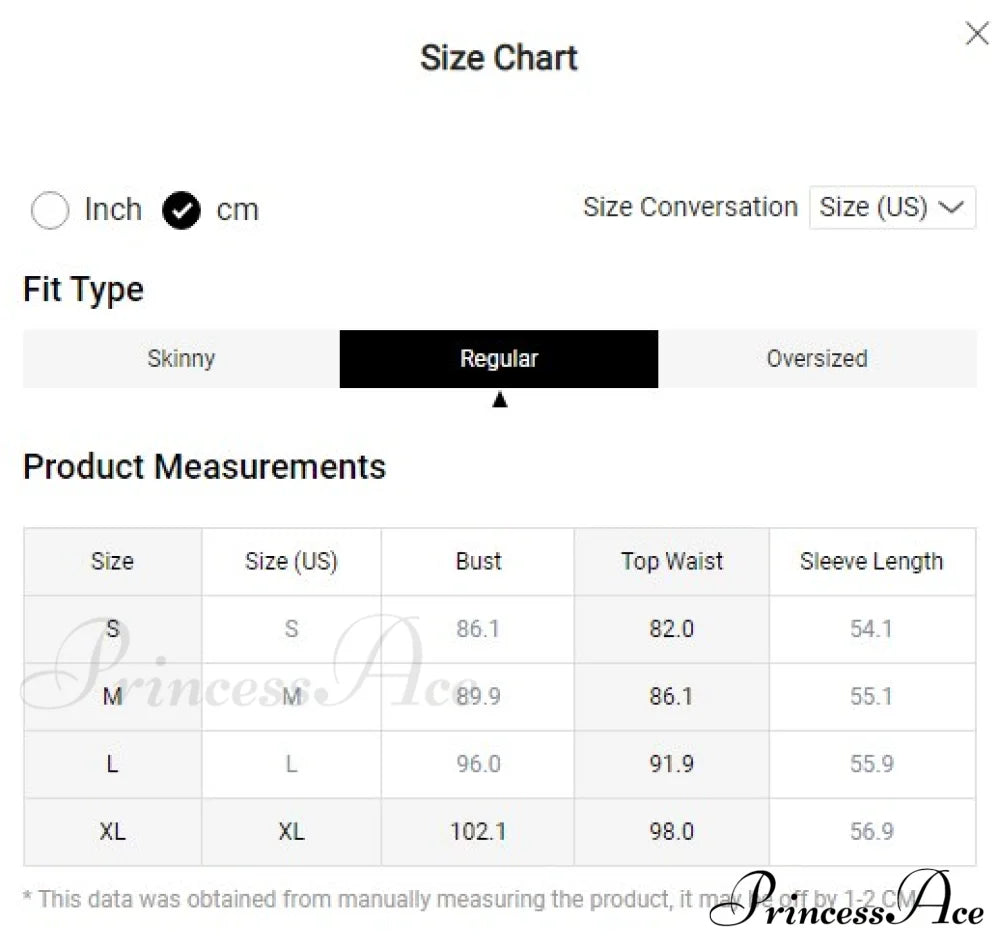Switch to the Skinny fit tab
Screen dimensions: 1000x946
pyautogui.click(x=181, y=359)
